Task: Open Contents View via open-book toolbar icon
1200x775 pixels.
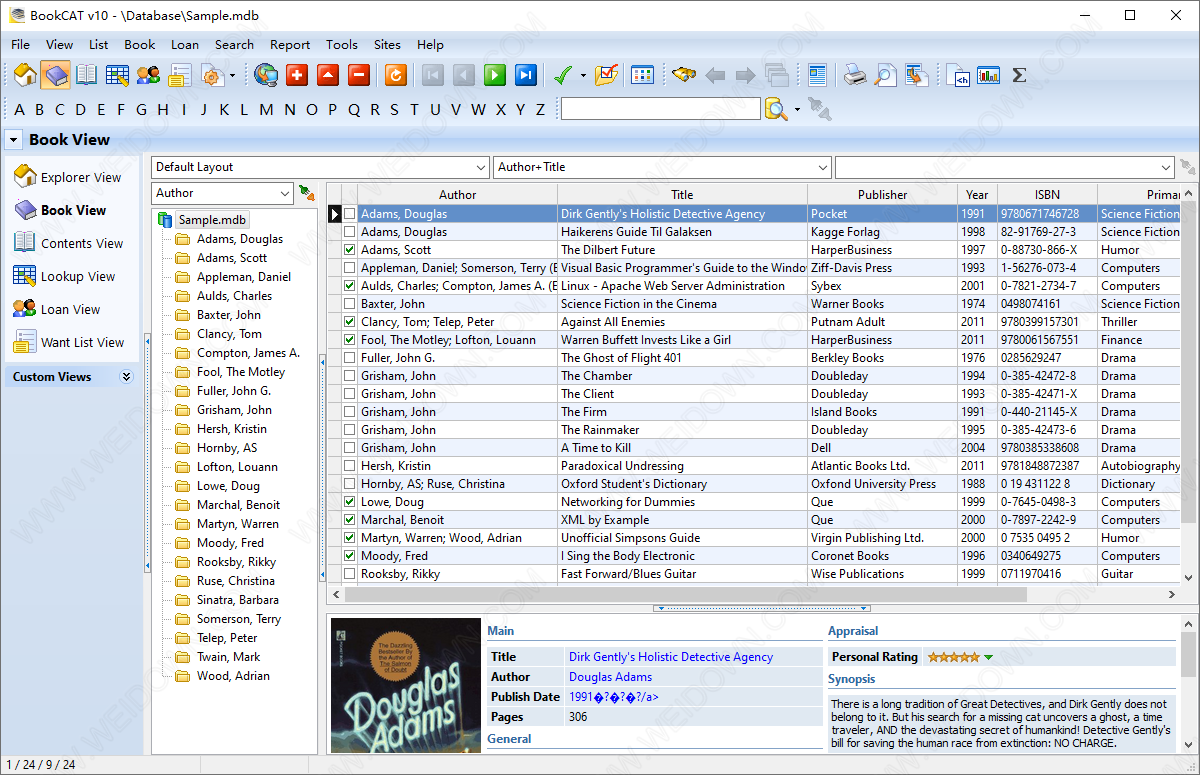Action: click(x=87, y=75)
